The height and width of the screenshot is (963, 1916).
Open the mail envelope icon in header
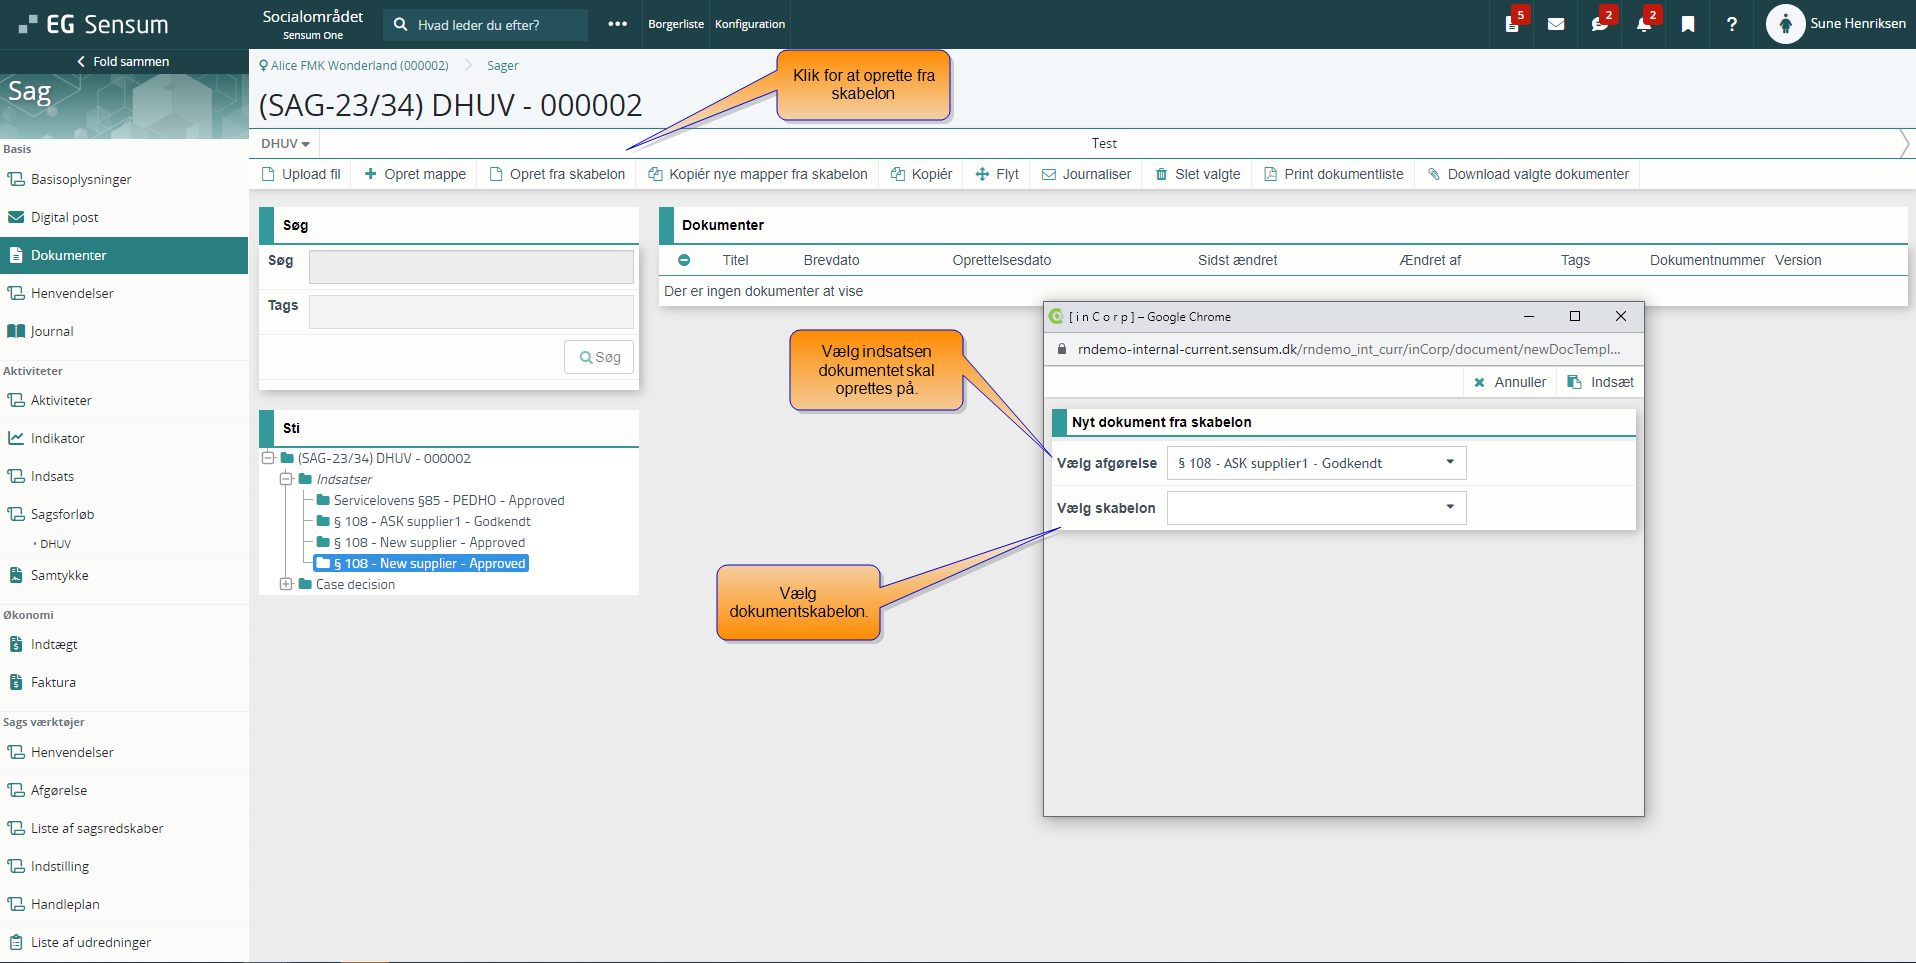(x=1556, y=24)
